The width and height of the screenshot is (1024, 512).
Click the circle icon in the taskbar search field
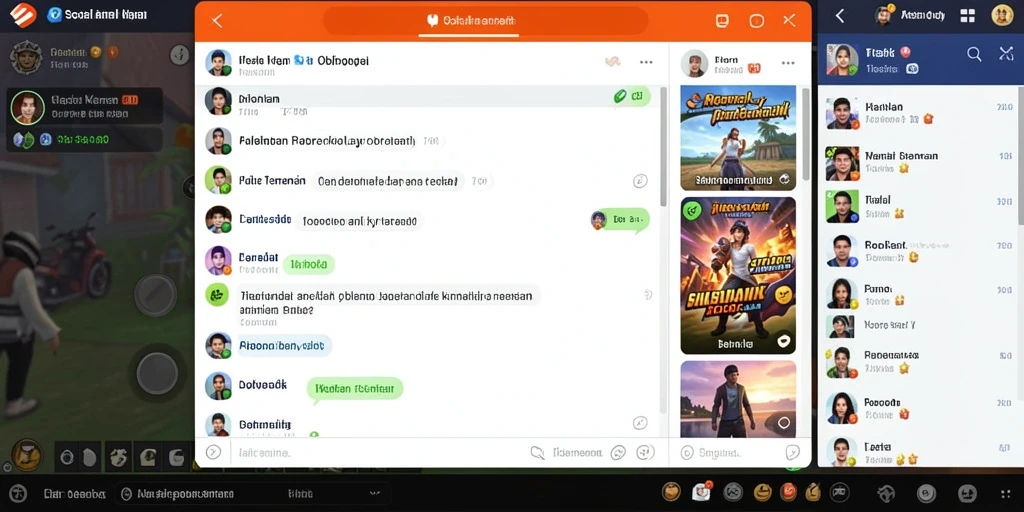(127, 494)
